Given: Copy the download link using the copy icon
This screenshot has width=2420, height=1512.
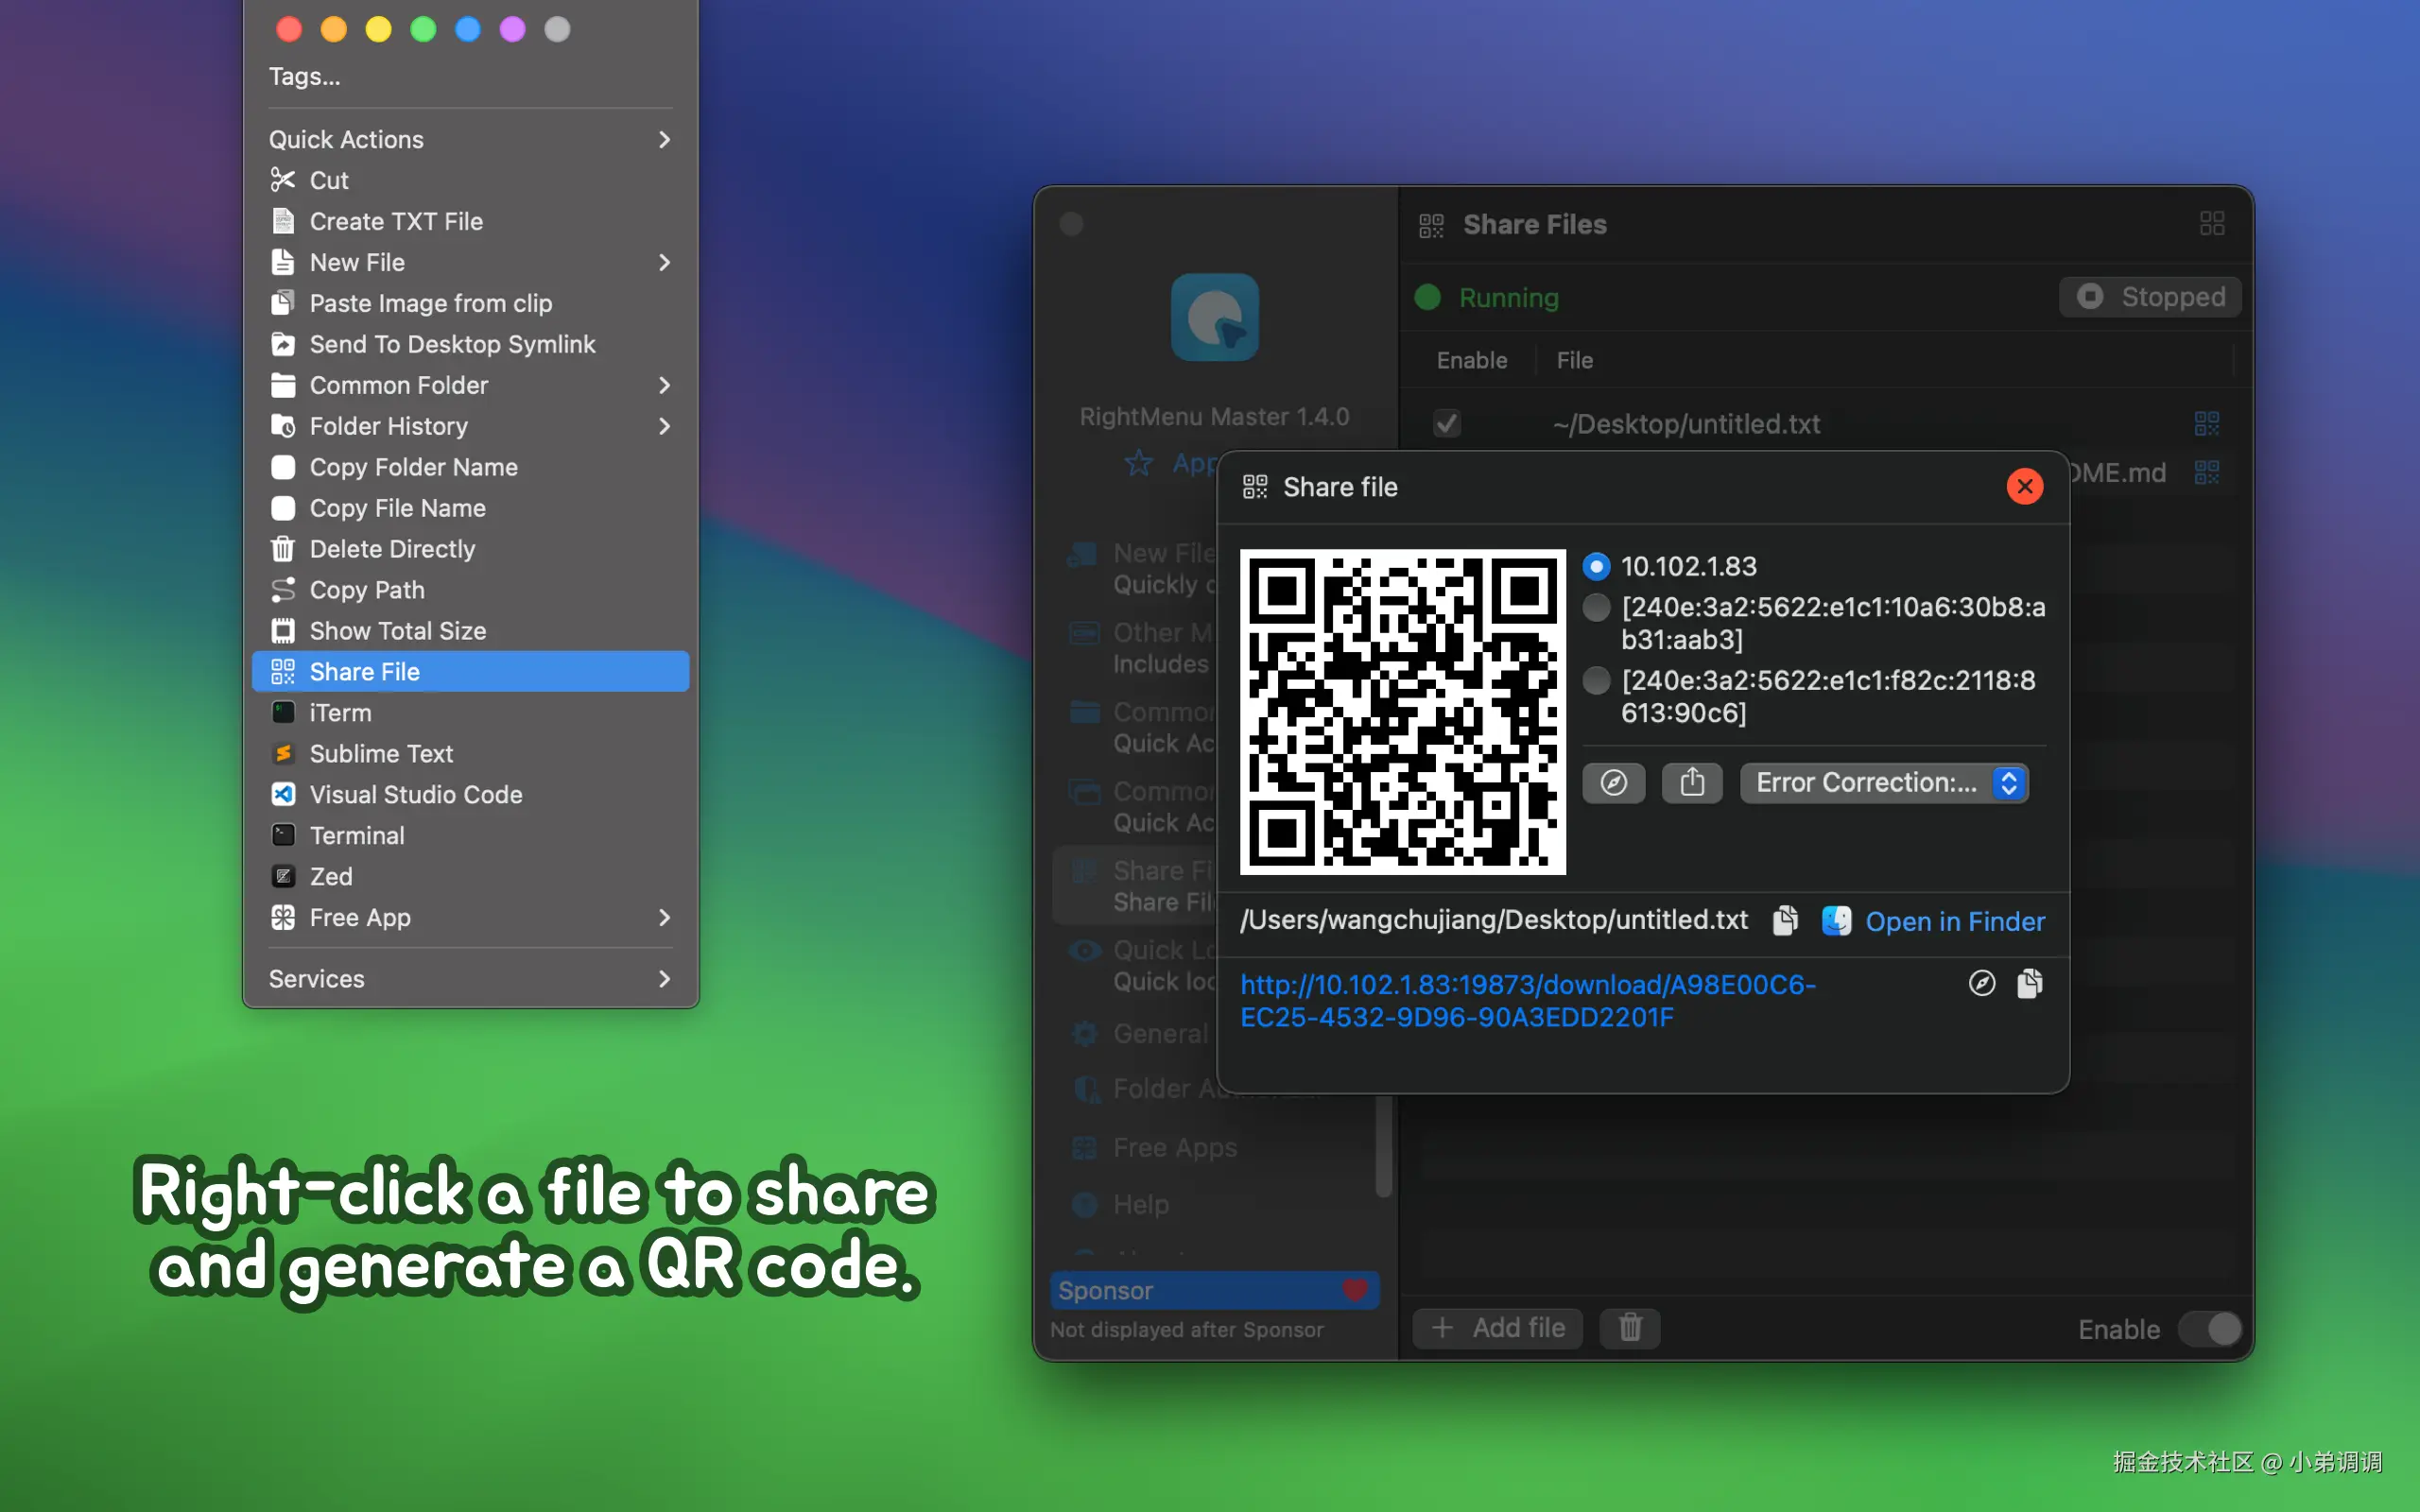Looking at the screenshot, I should coord(2029,984).
